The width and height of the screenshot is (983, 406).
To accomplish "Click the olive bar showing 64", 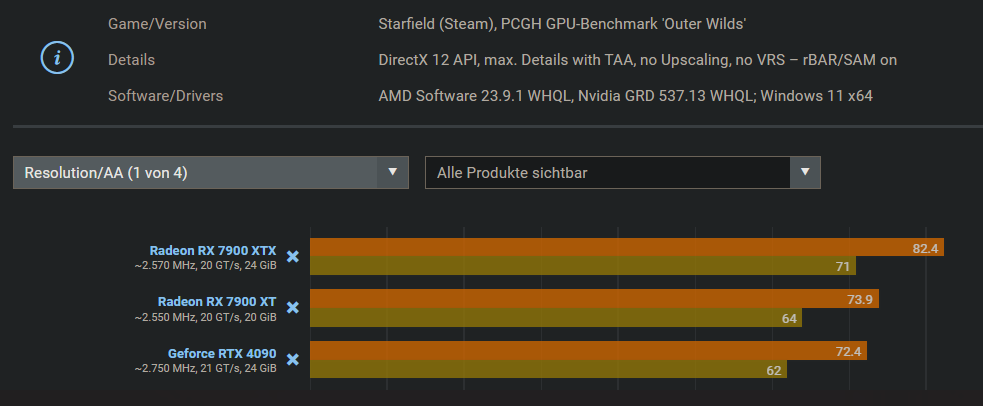I will (556, 318).
